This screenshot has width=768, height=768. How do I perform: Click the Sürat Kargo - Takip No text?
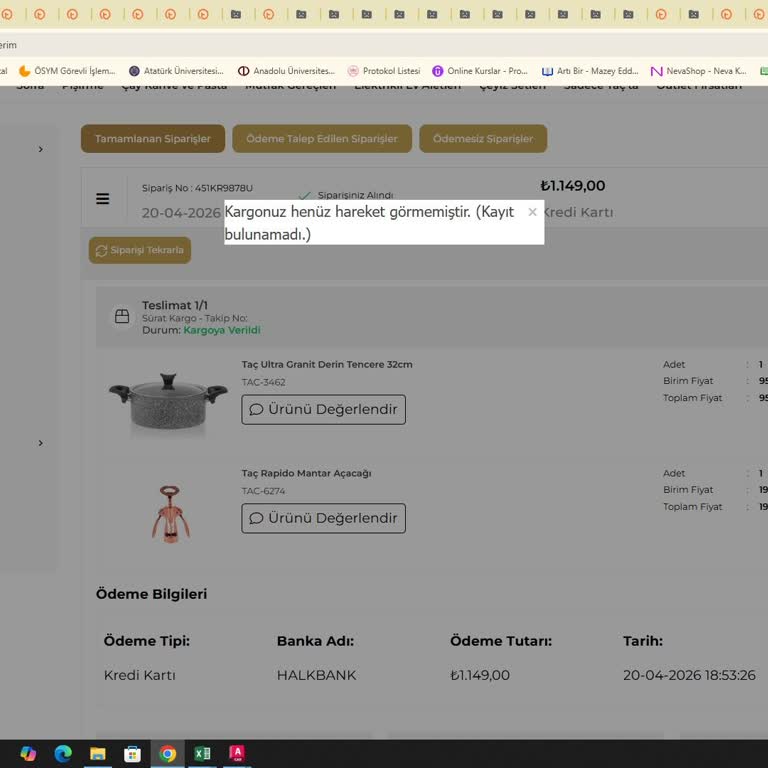[194, 318]
